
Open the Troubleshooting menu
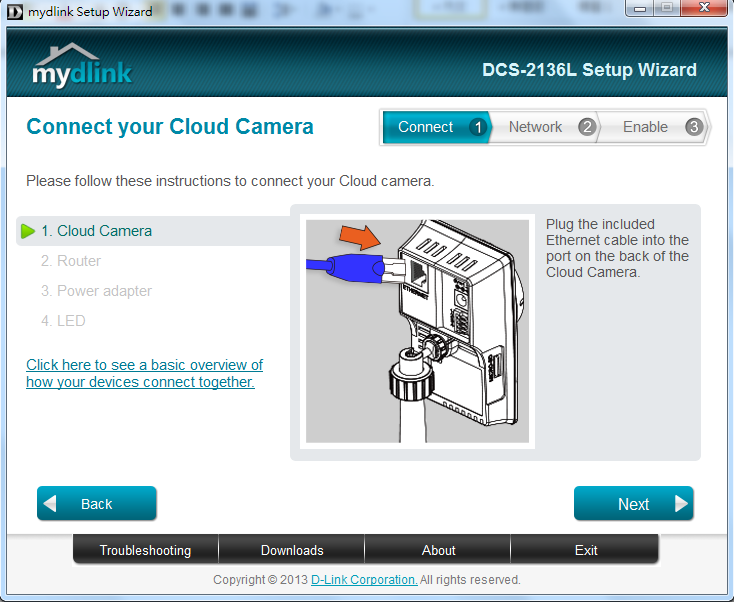pyautogui.click(x=145, y=550)
